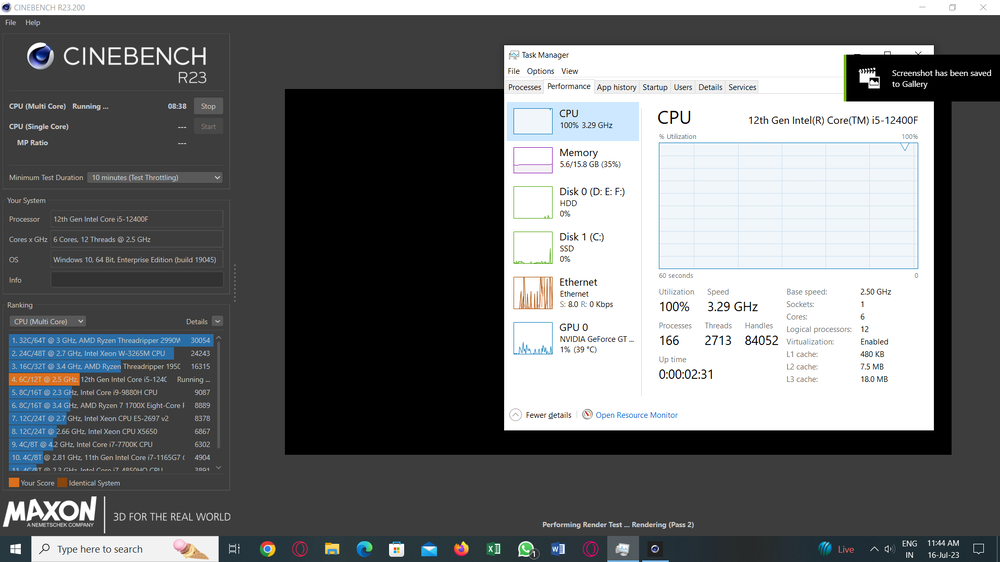Open Microsoft Store from taskbar
The height and width of the screenshot is (562, 1000).
(x=397, y=549)
